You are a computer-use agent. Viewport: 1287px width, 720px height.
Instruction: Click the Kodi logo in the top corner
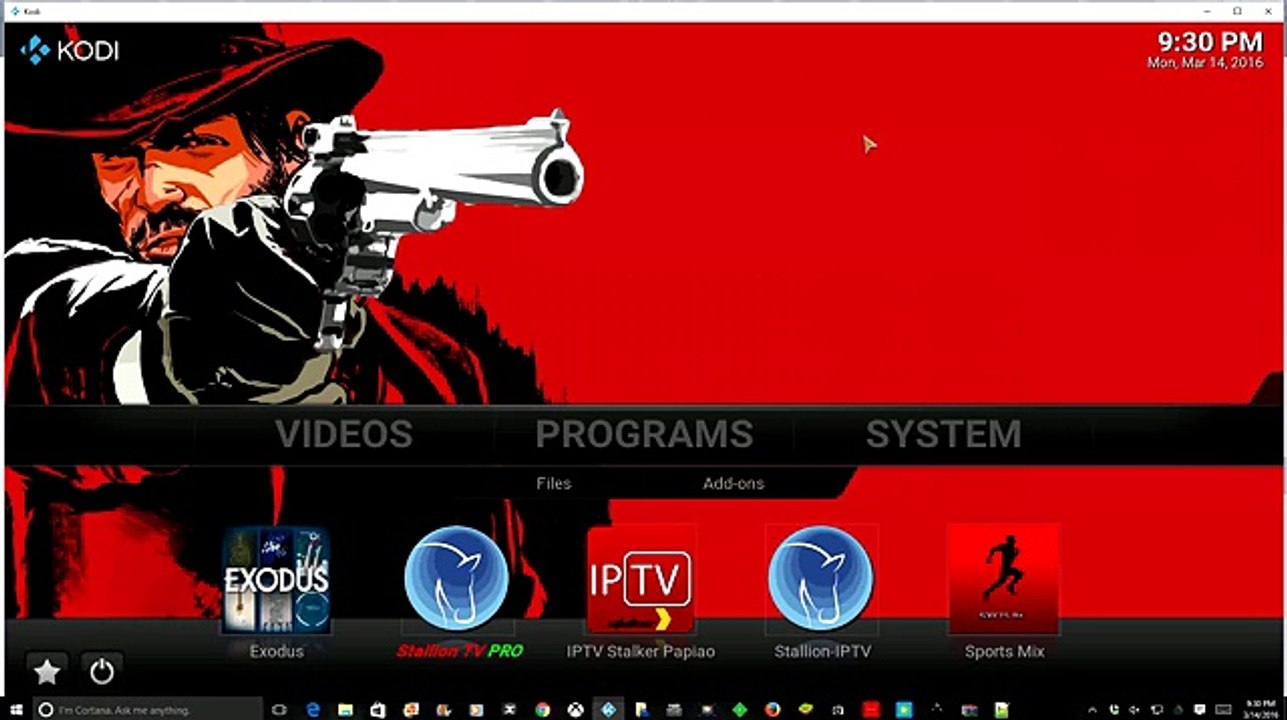click(69, 49)
